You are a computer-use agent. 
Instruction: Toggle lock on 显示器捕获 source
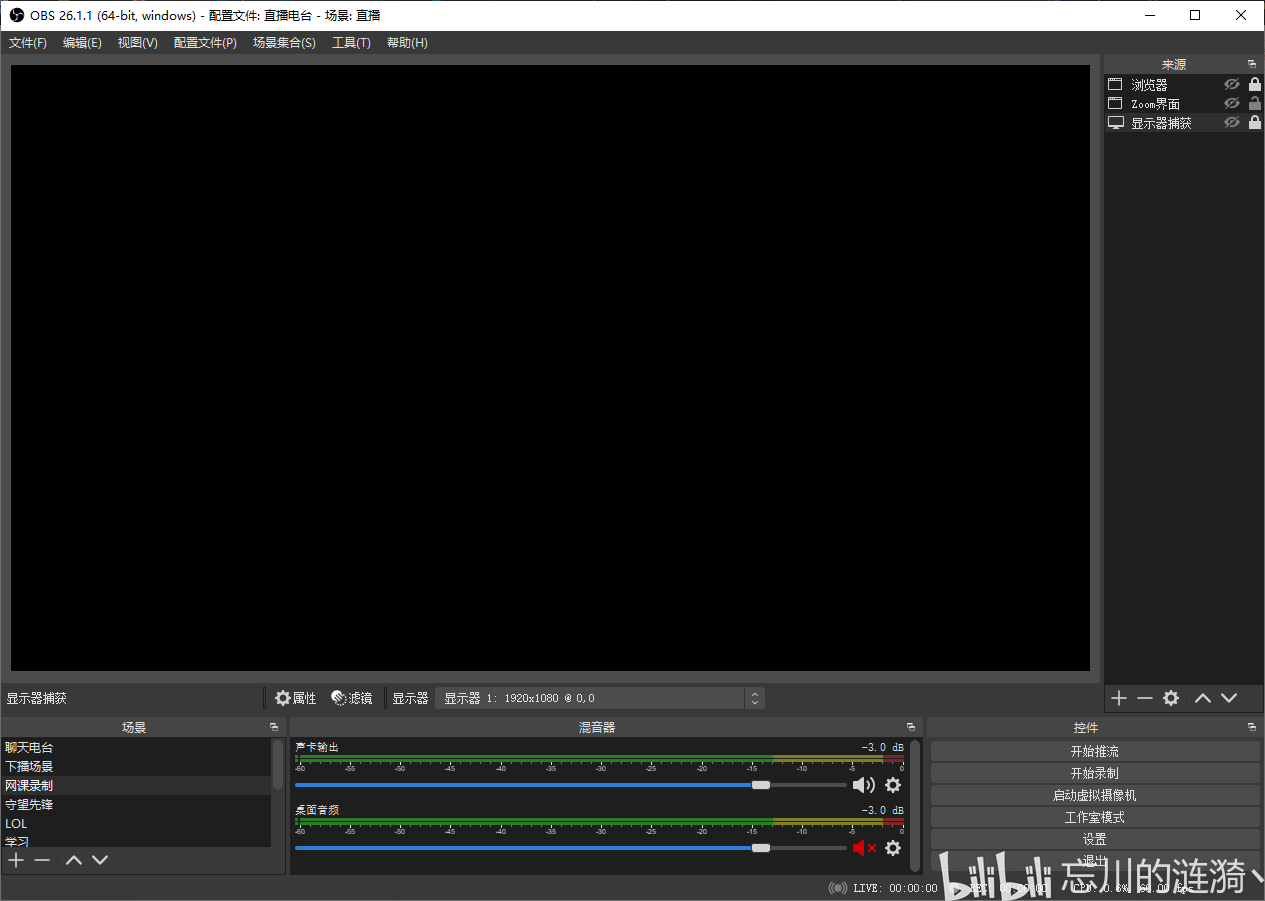[x=1254, y=123]
